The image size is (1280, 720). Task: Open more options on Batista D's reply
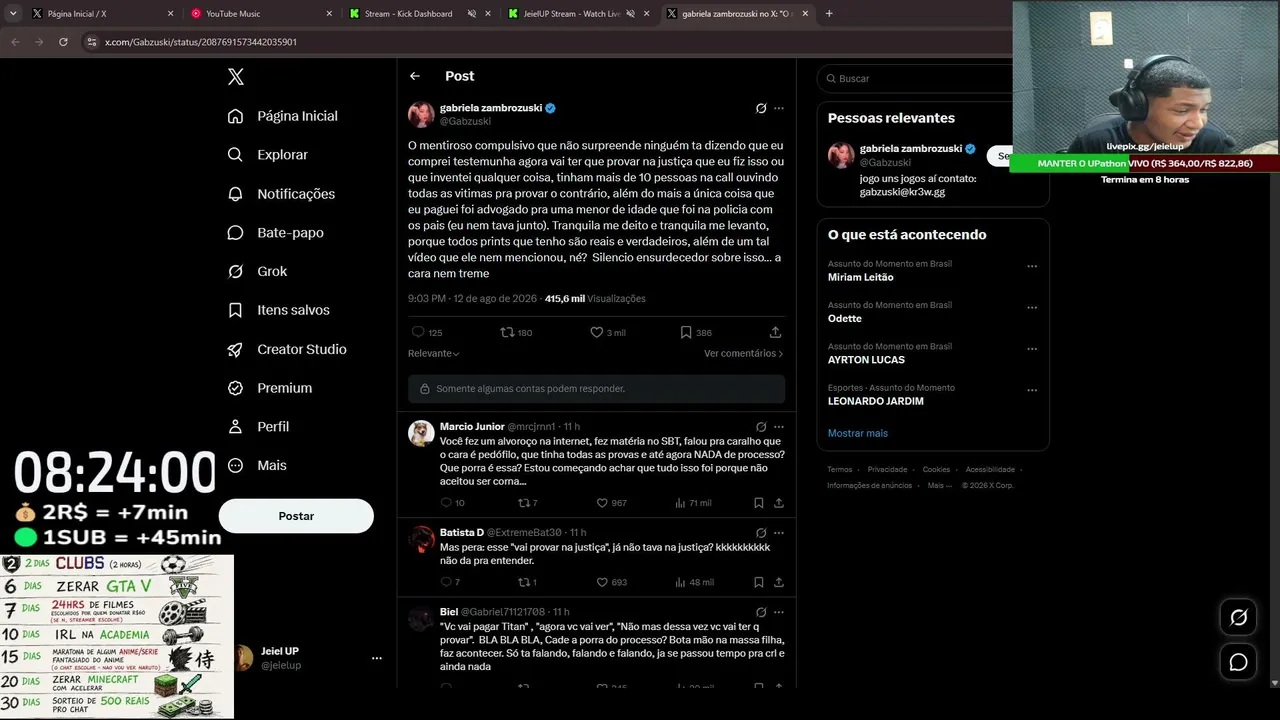coord(779,533)
